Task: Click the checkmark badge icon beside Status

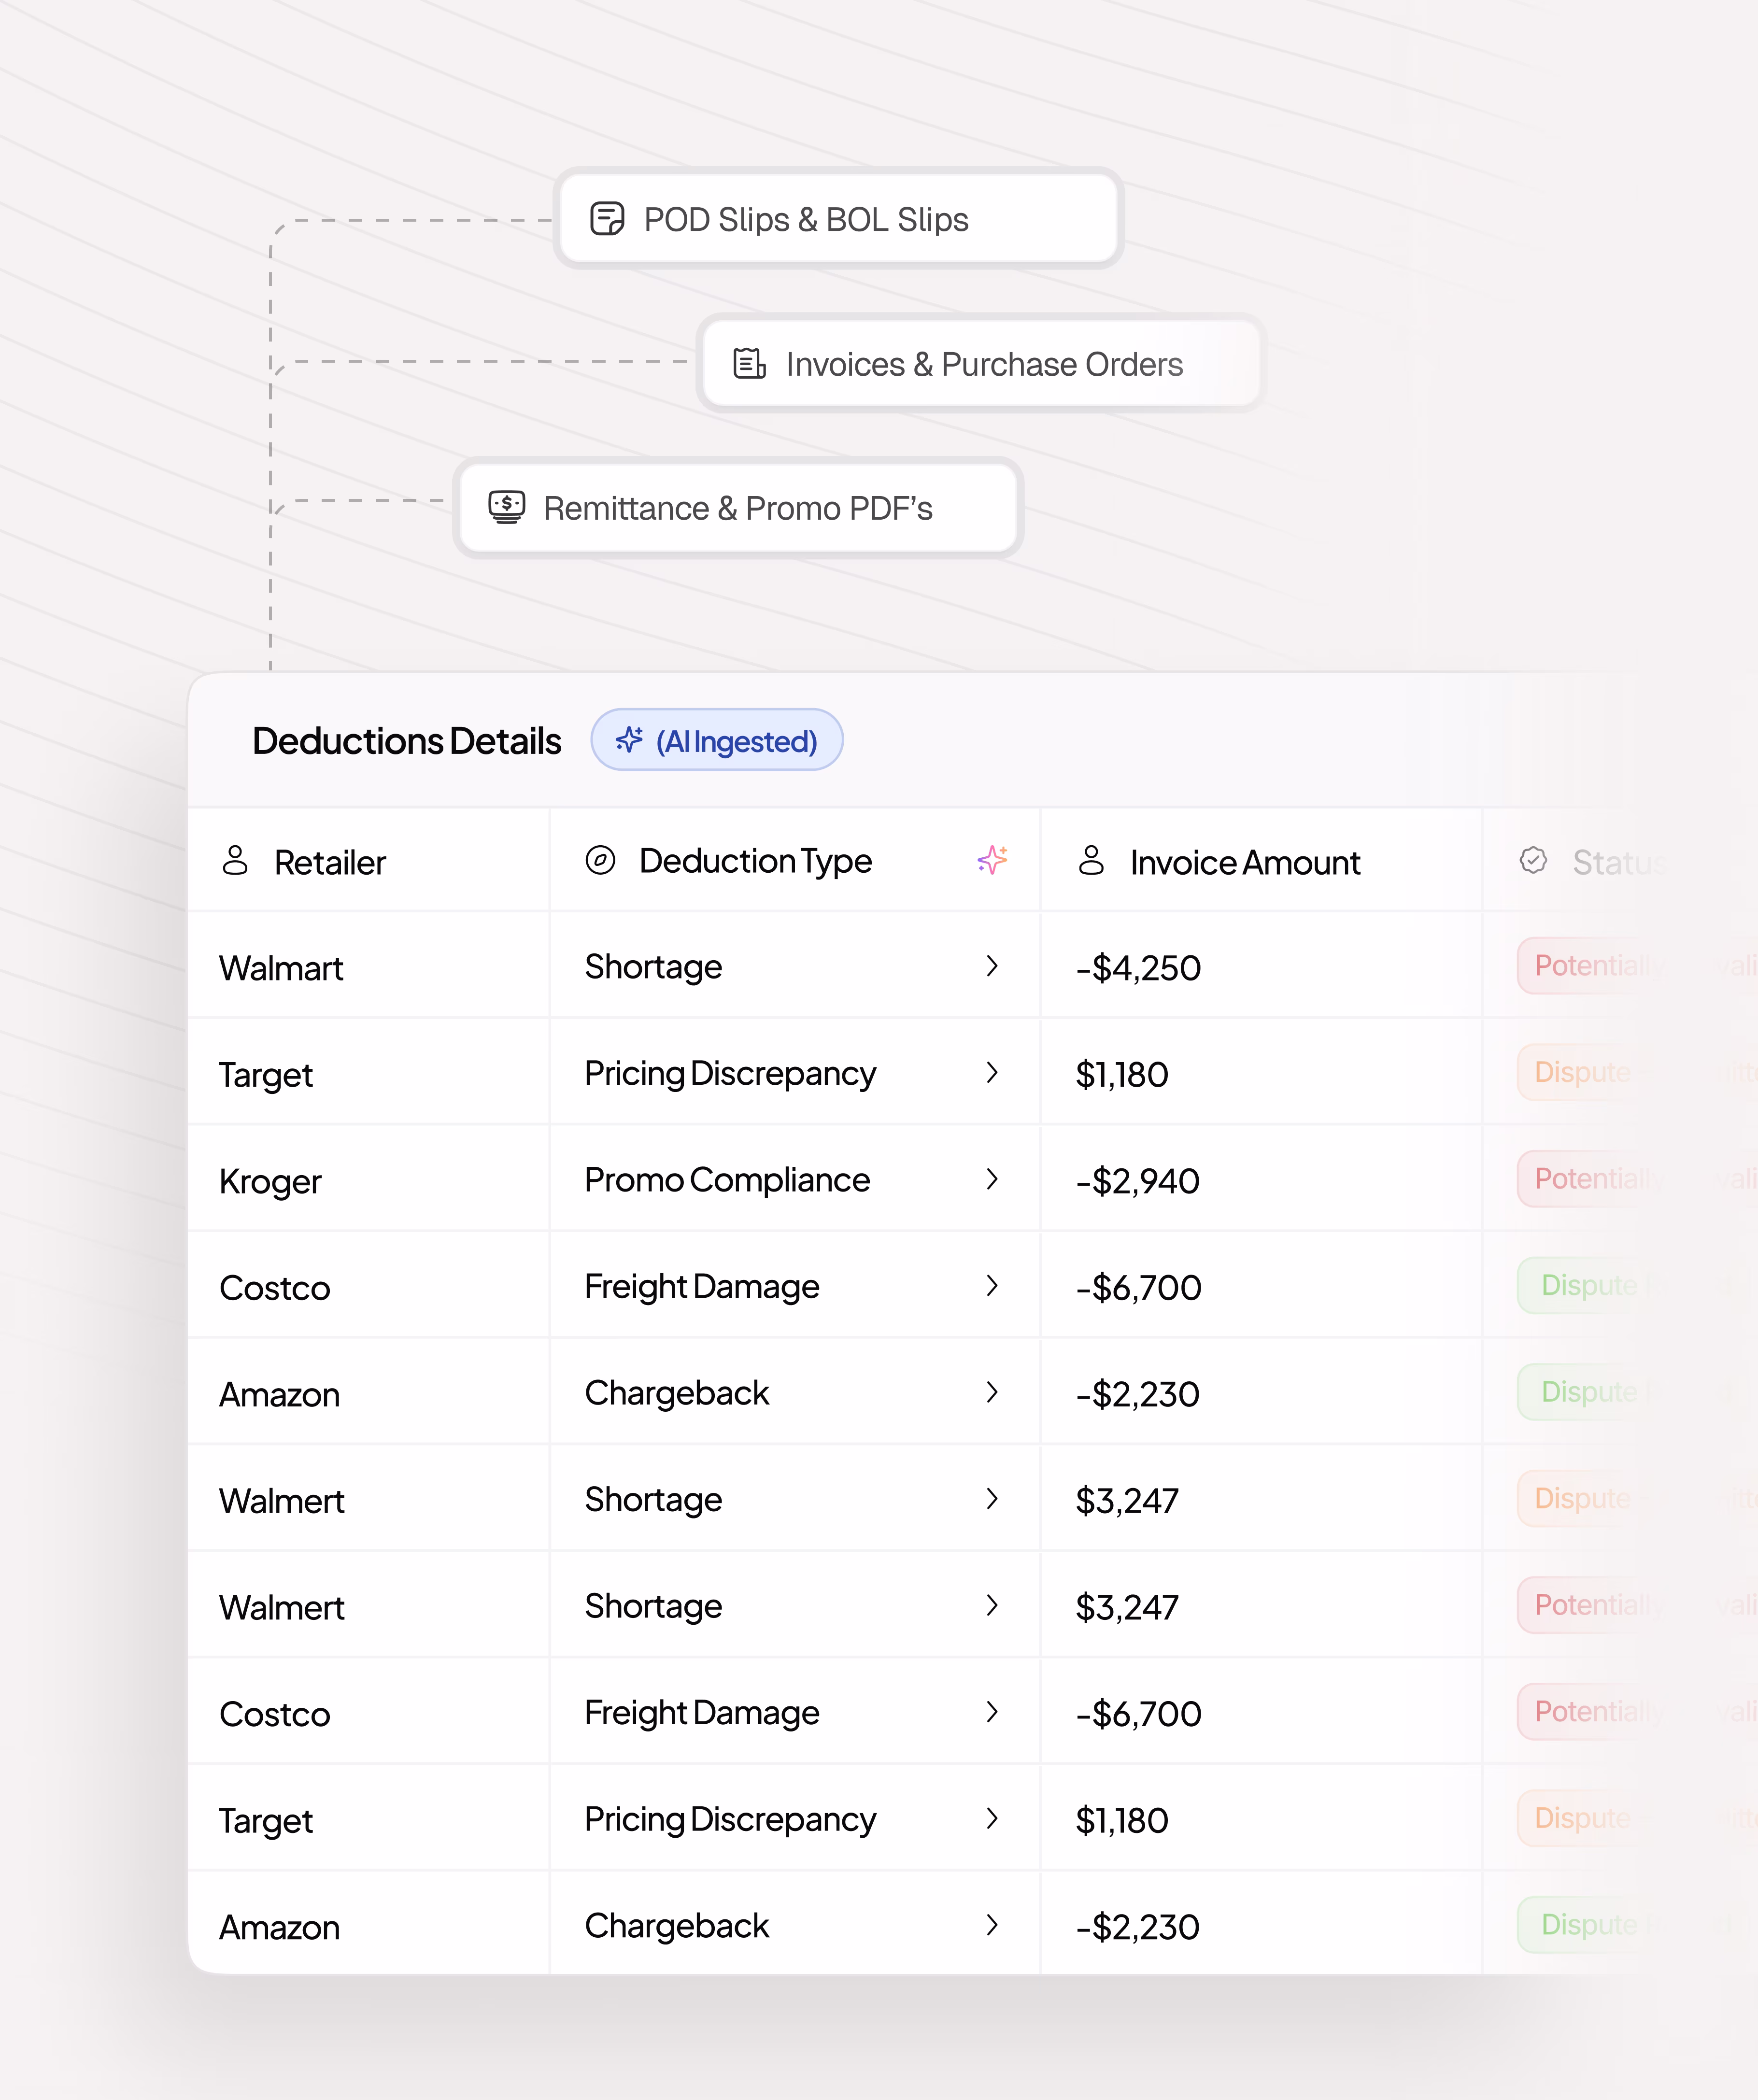Action: 1533,860
